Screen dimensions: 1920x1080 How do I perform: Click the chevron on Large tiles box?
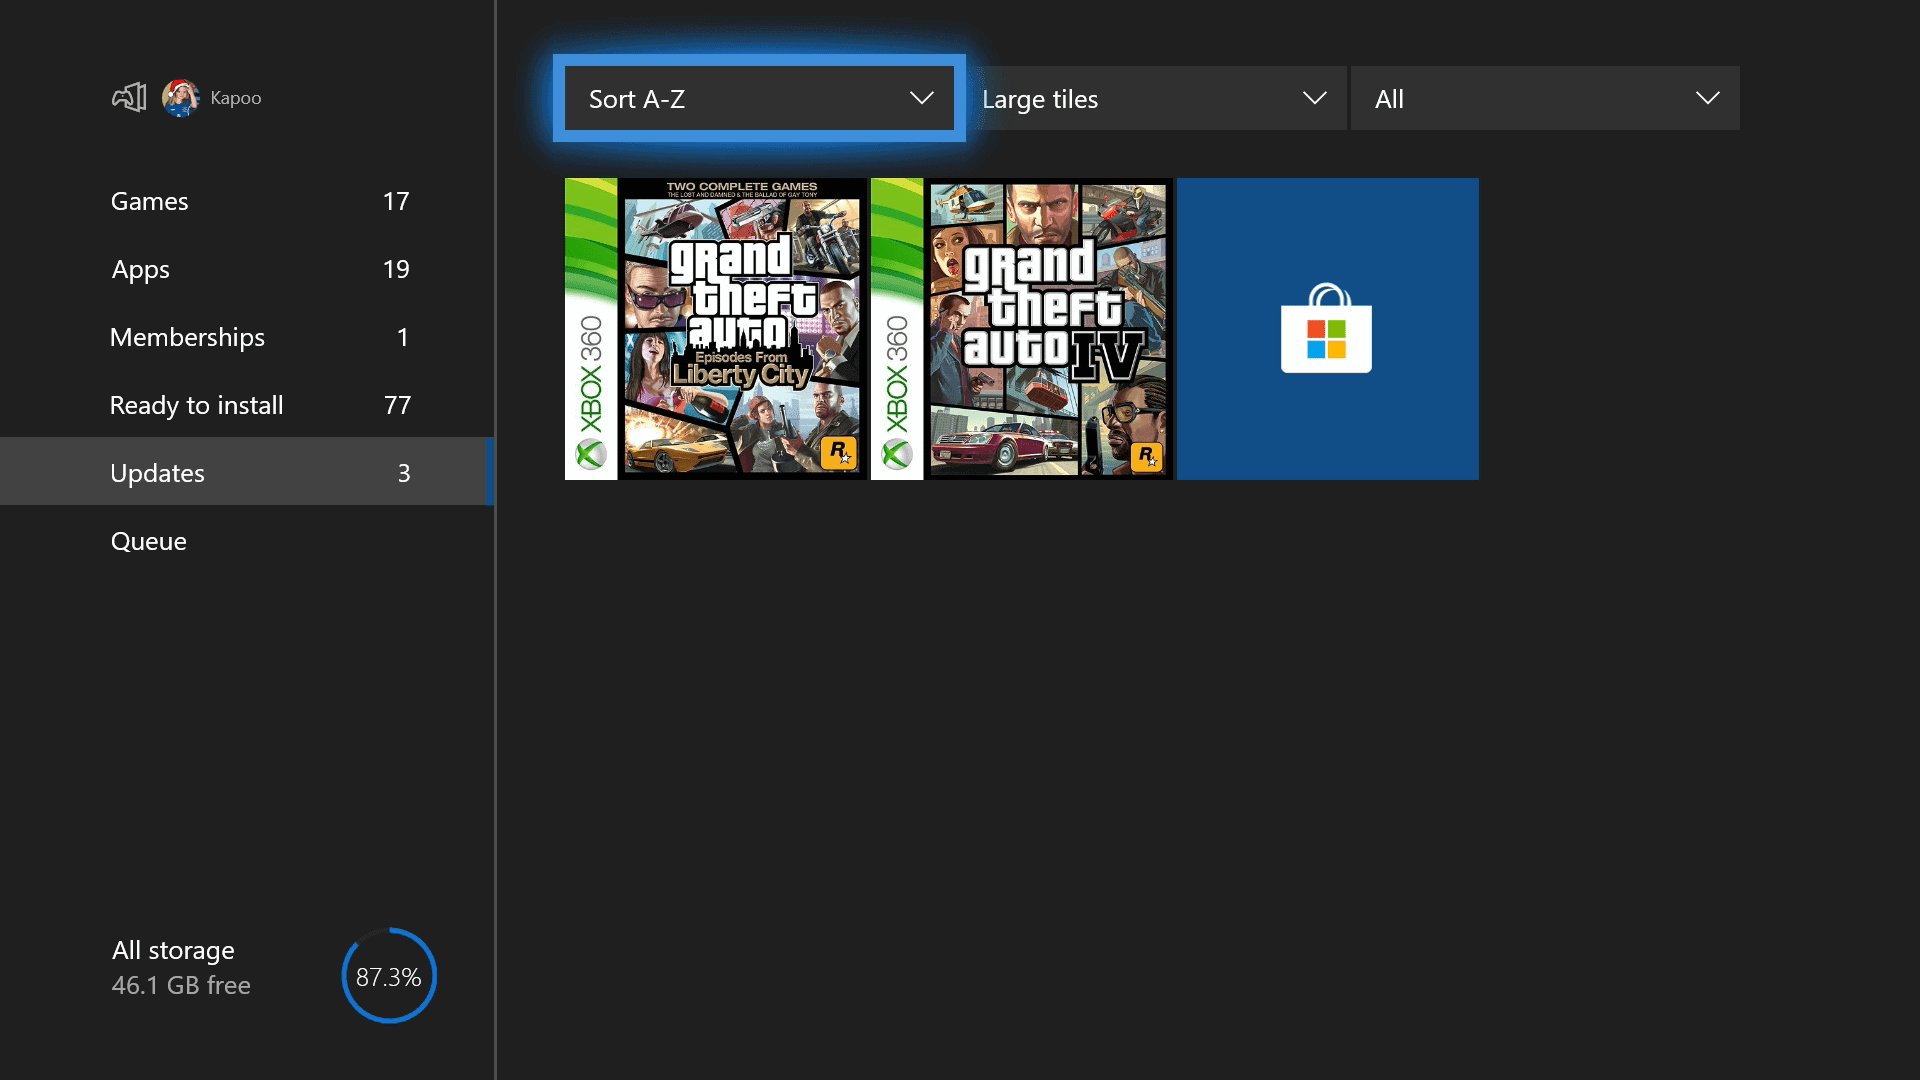pos(1315,98)
